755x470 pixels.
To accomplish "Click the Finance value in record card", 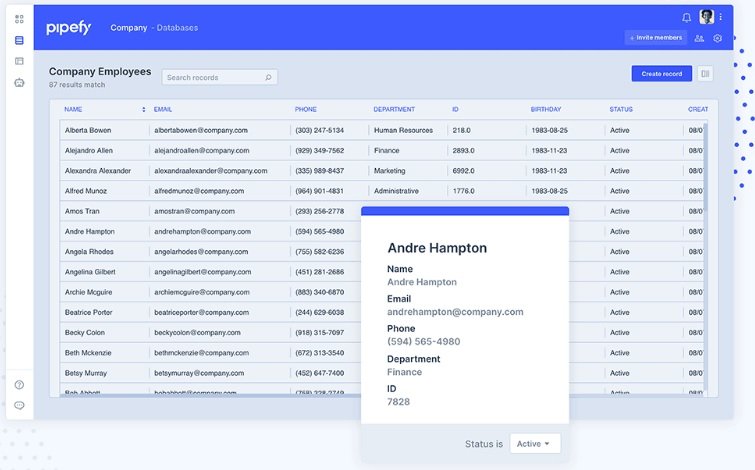I will [x=404, y=372].
